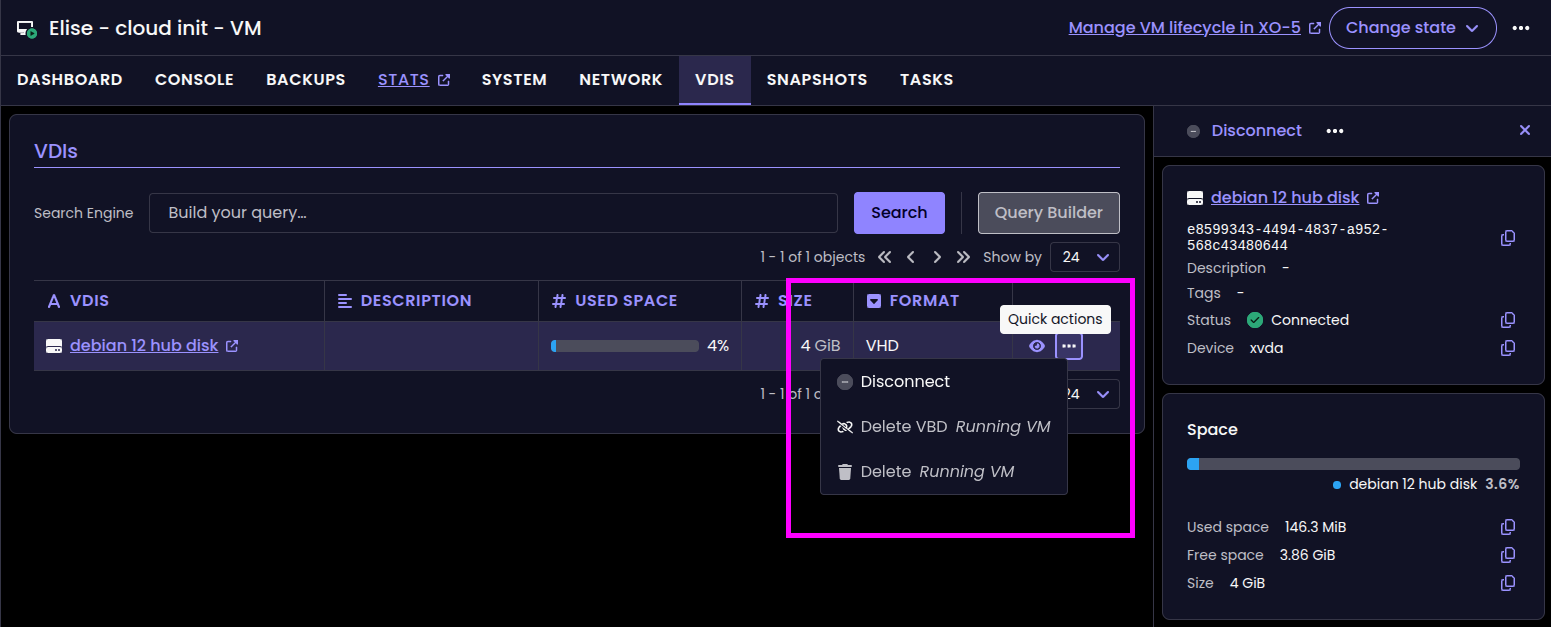Viewport: 1551px width, 627px height.
Task: Open the Change state dropdown
Action: pyautogui.click(x=1412, y=28)
